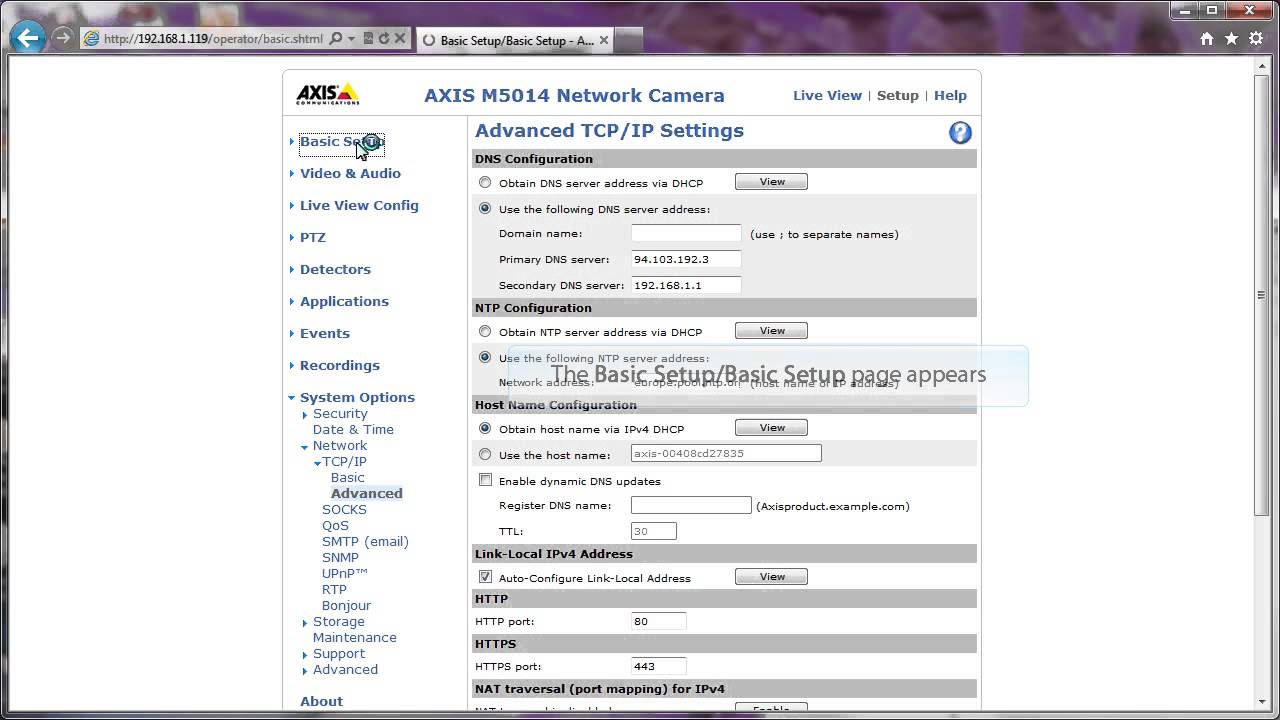Open the QoS network settings
Viewport: 1280px width, 720px height.
335,525
